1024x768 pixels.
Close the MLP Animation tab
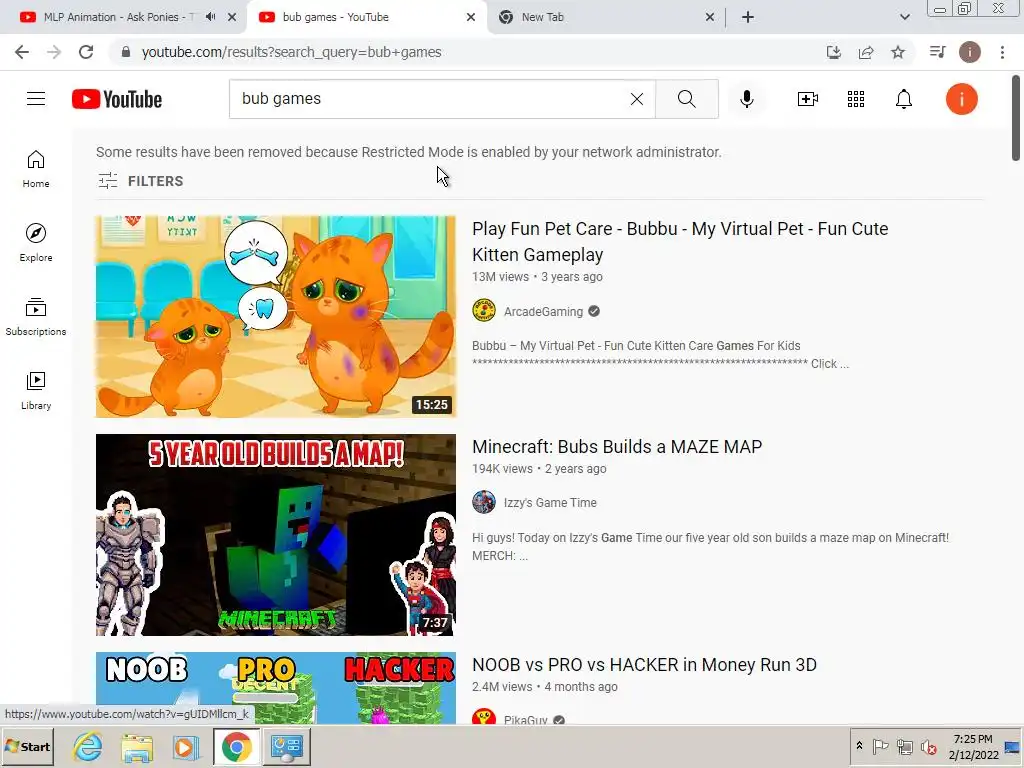coord(232,17)
